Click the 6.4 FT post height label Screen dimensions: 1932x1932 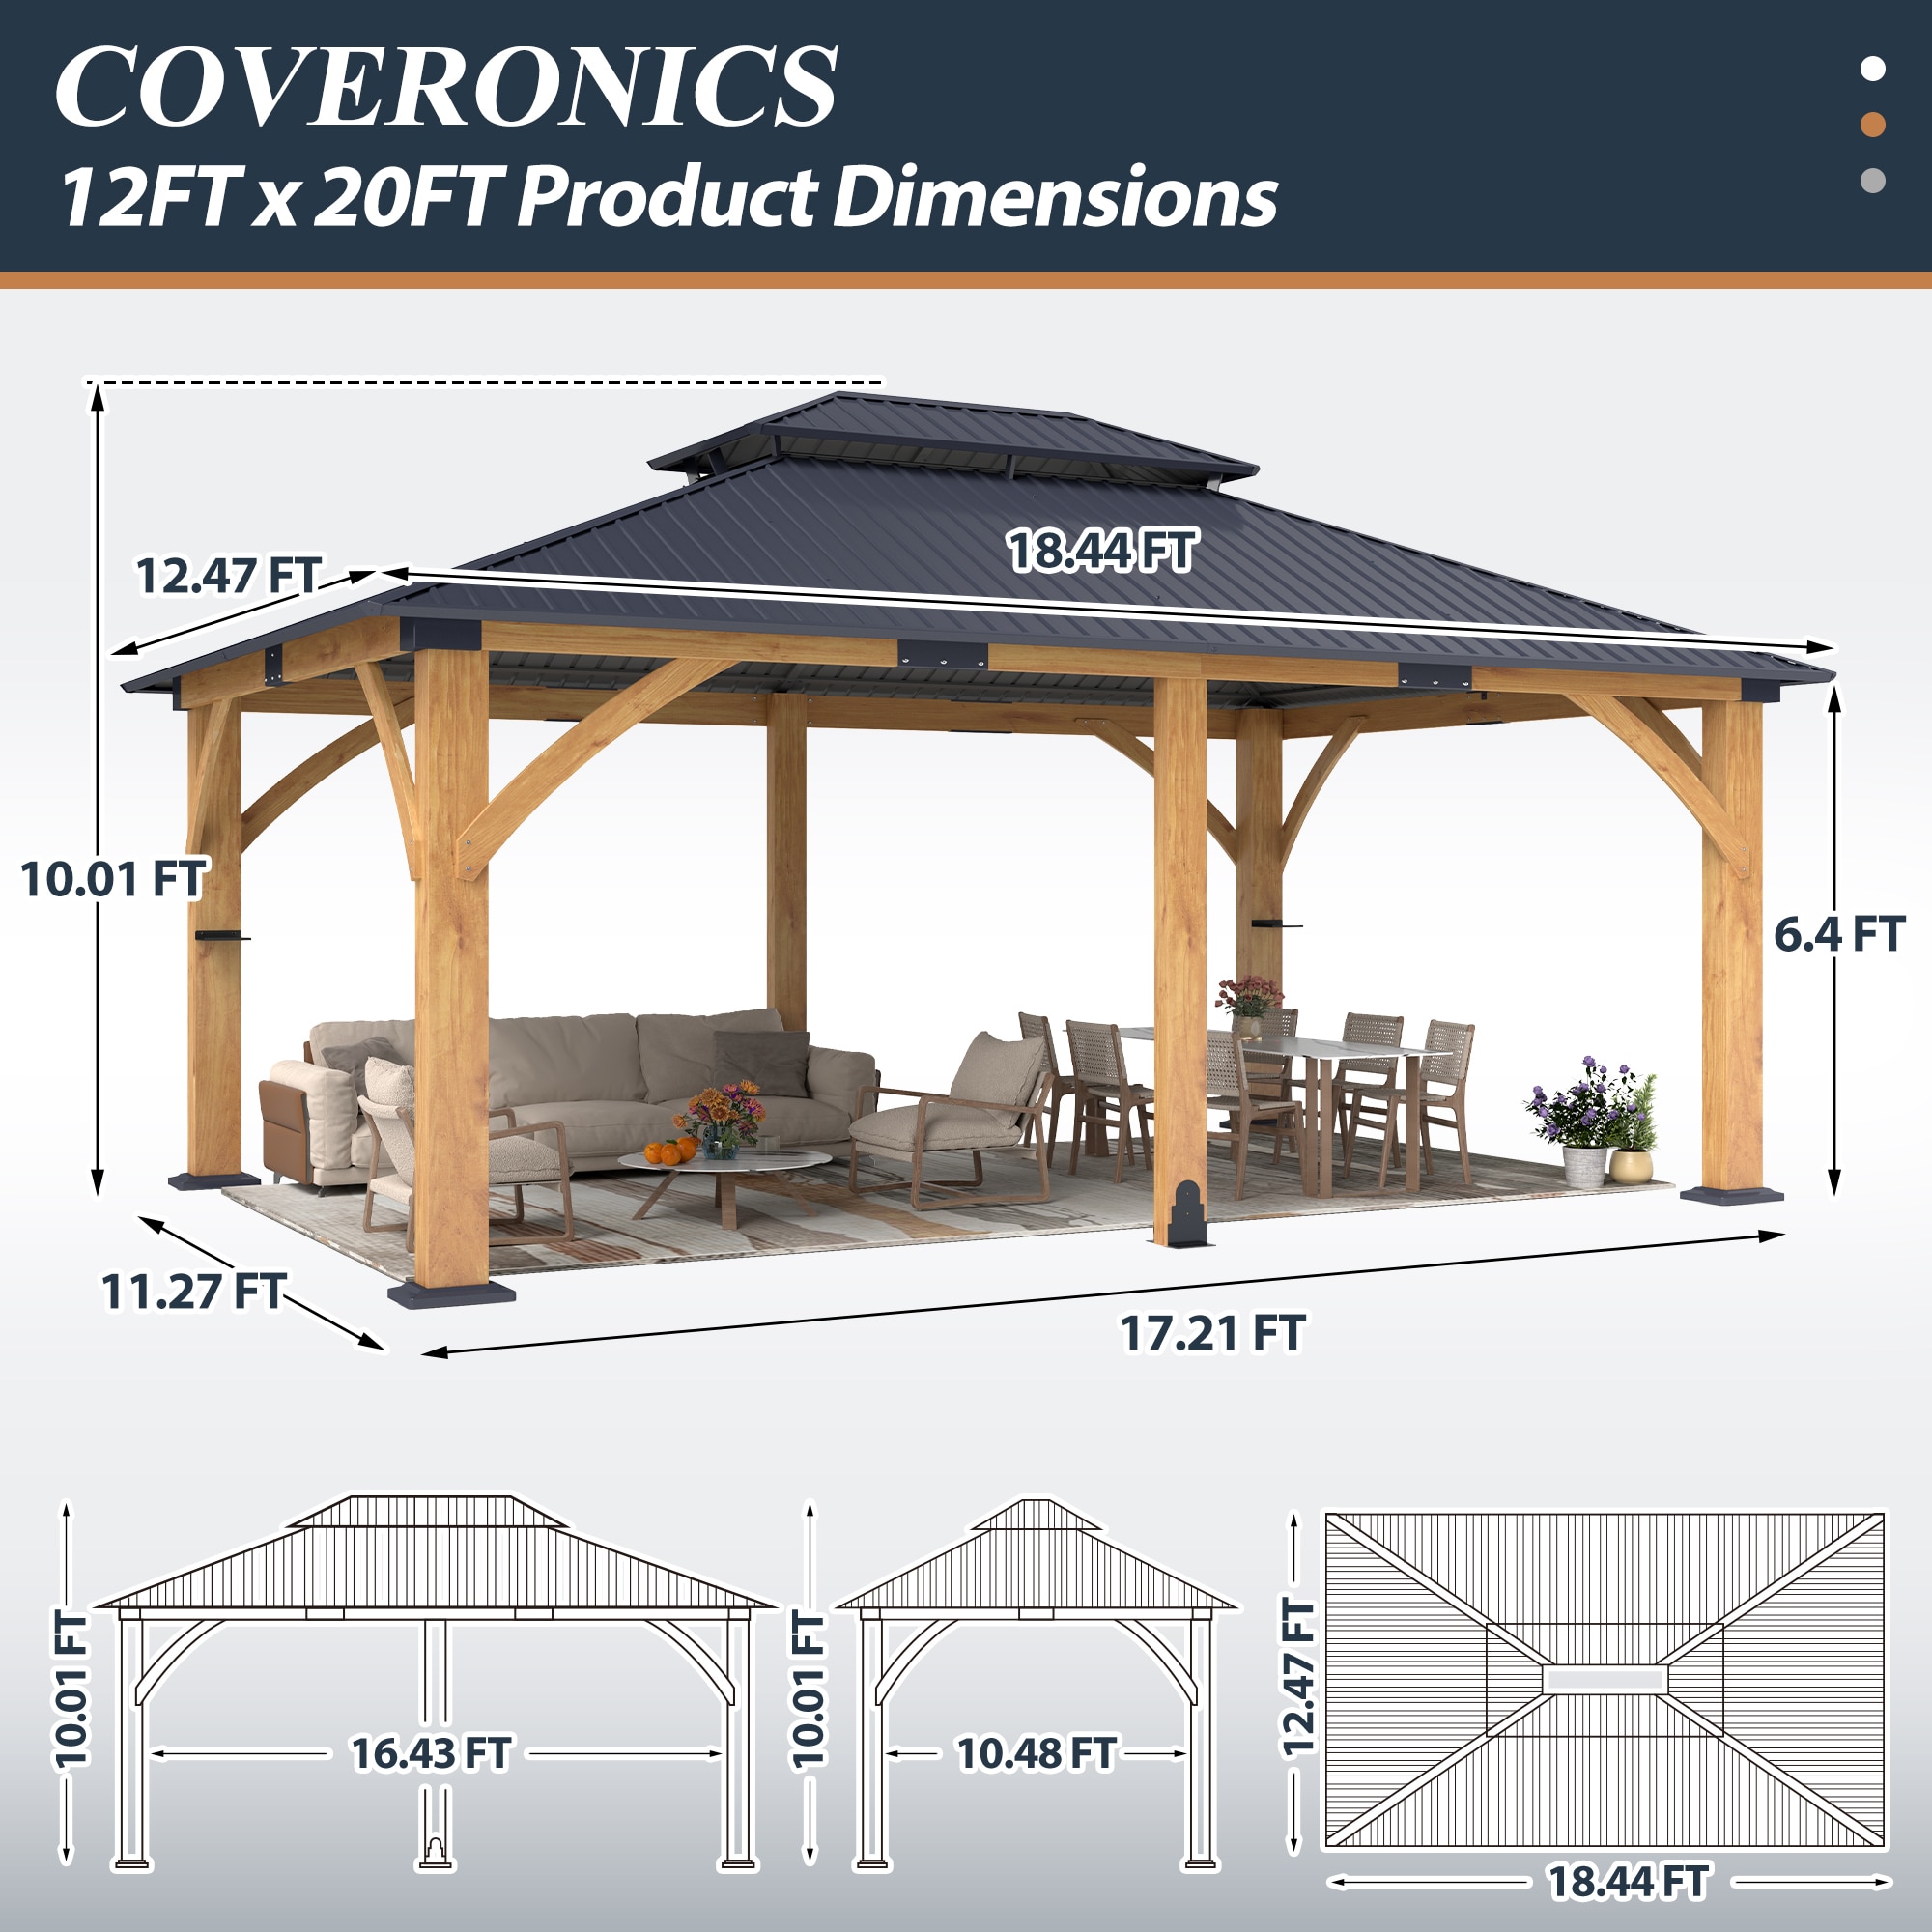click(1838, 934)
